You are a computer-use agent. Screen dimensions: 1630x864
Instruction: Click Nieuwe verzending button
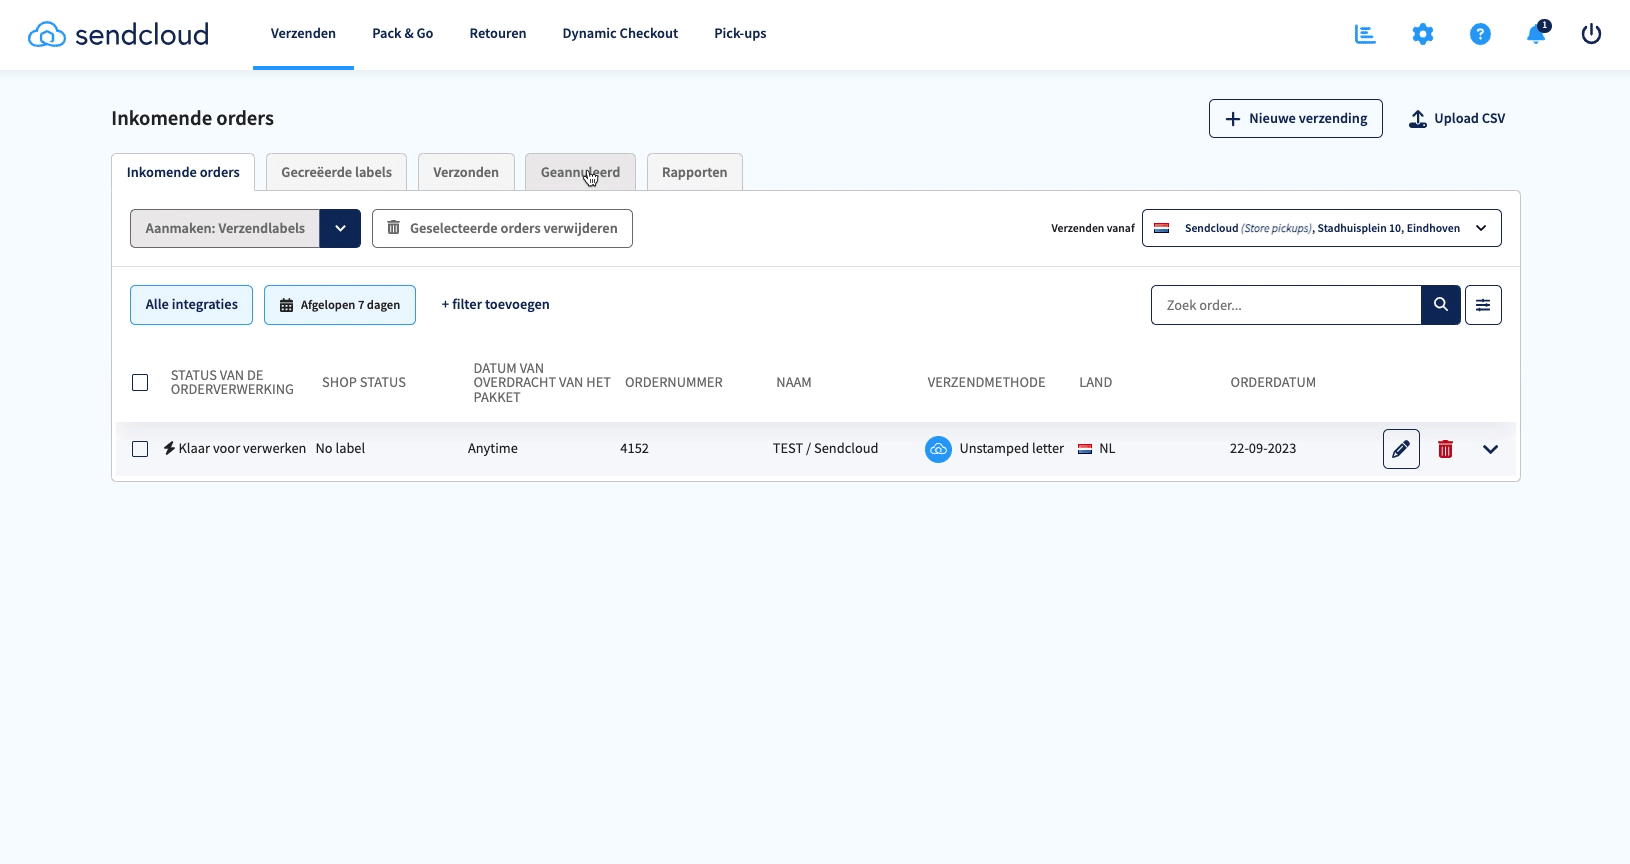(1295, 118)
